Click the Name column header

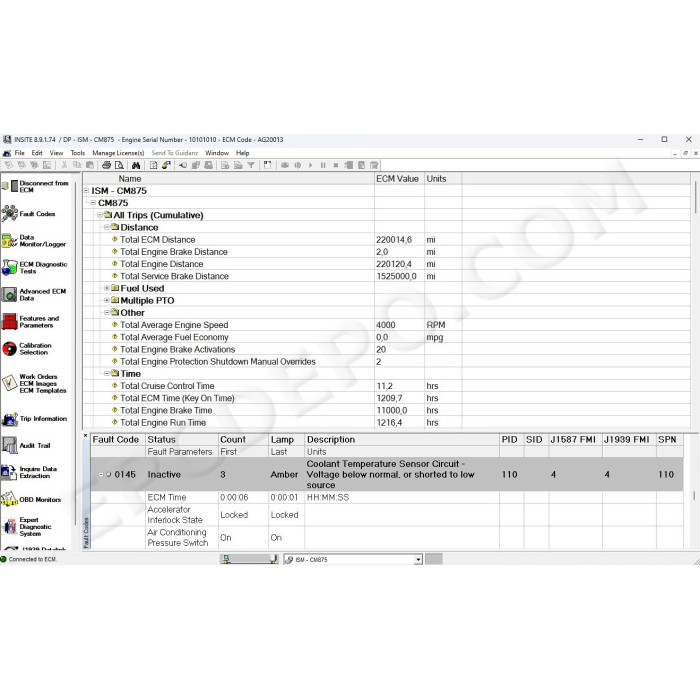229,179
